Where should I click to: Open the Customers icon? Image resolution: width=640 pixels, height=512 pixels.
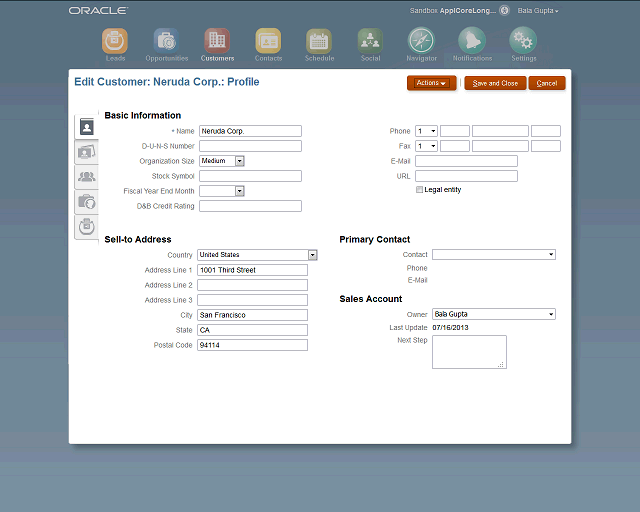click(x=217, y=41)
